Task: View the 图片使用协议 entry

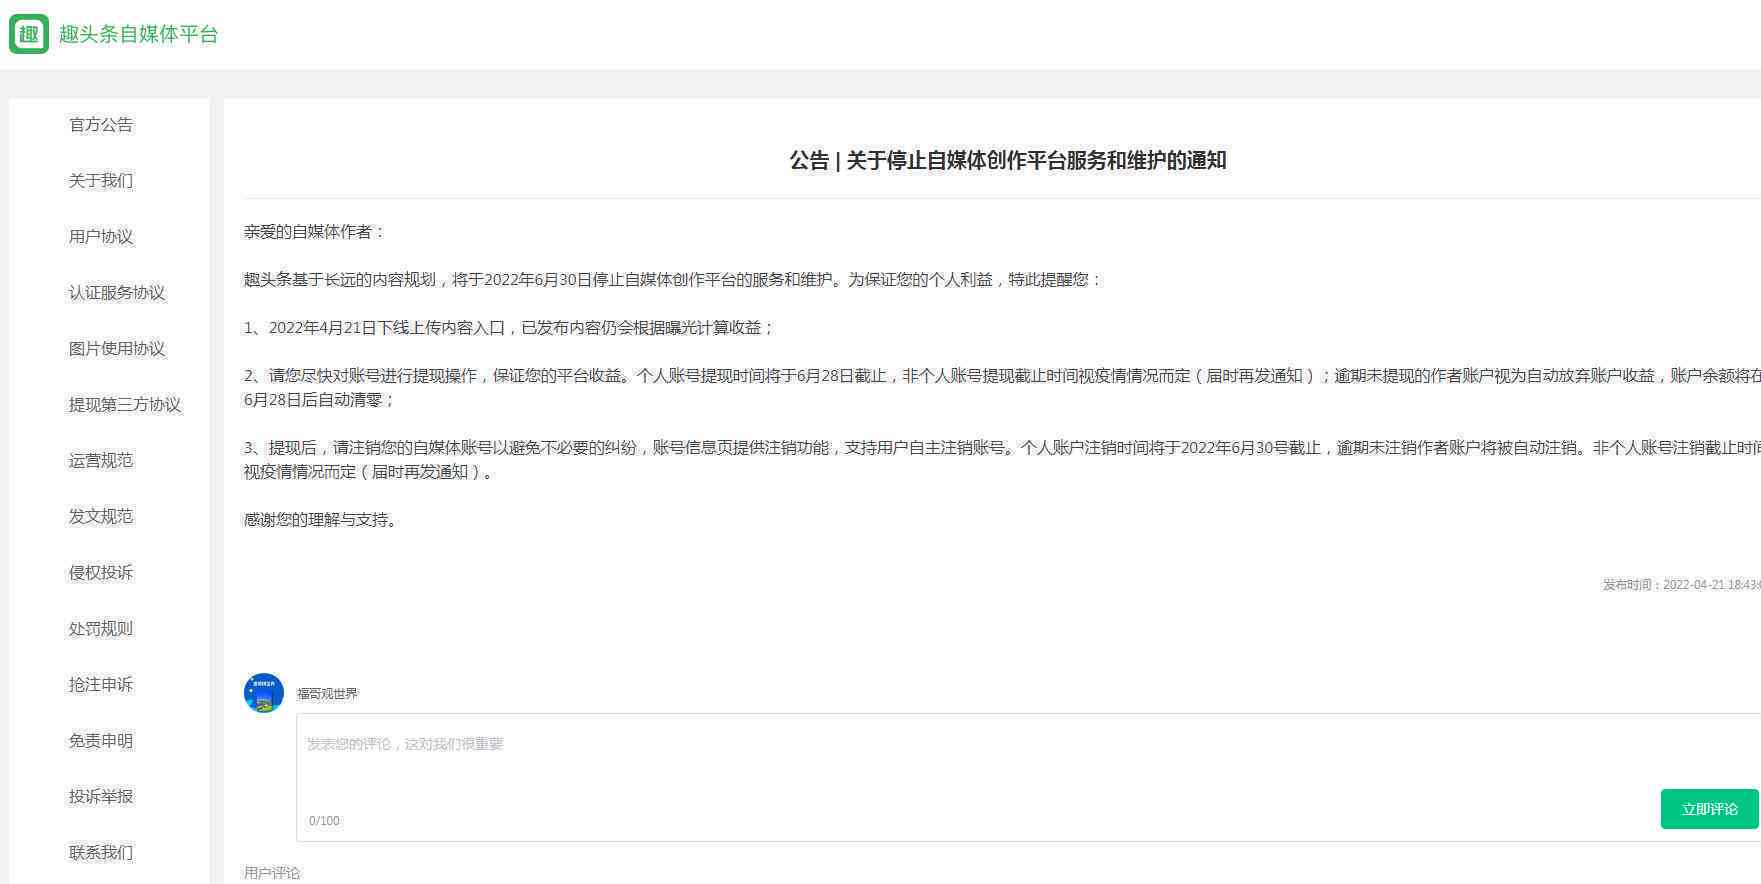Action: tap(117, 349)
